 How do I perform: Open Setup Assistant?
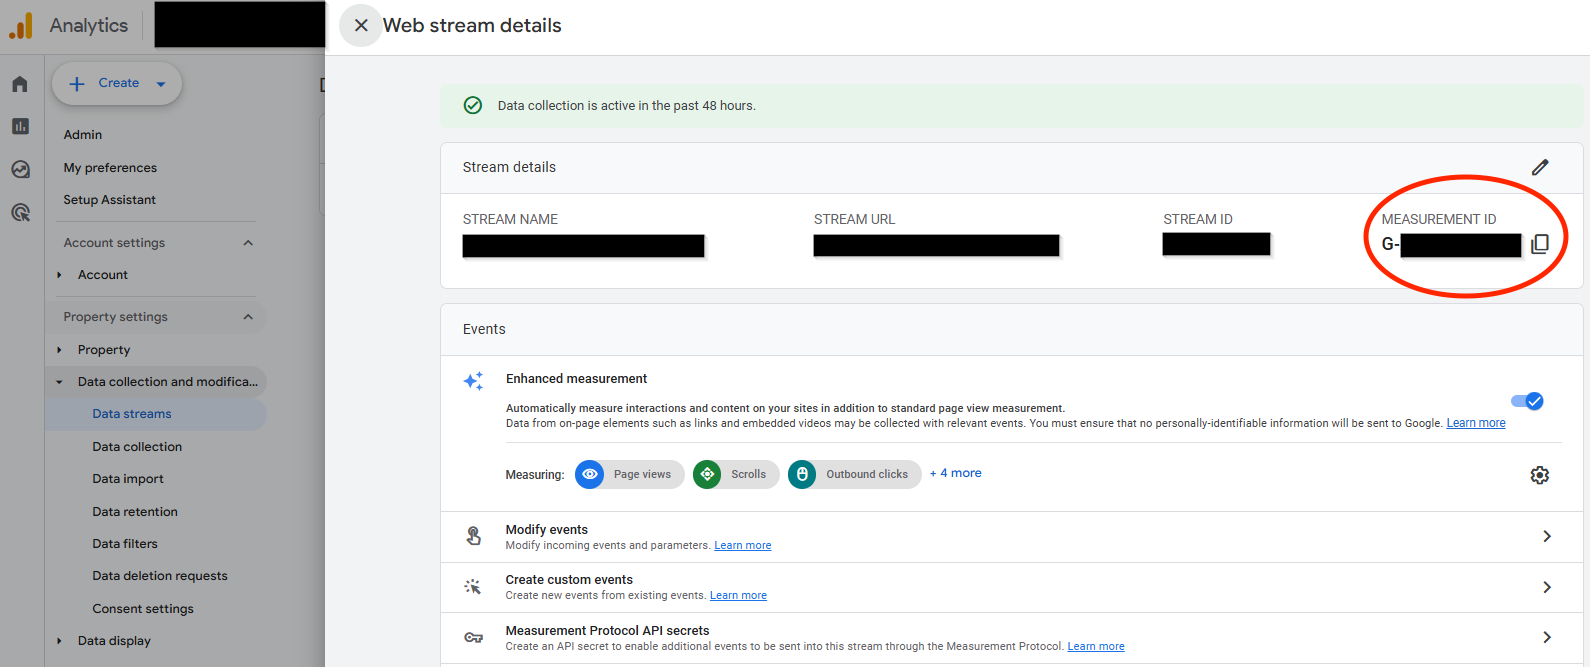(110, 200)
